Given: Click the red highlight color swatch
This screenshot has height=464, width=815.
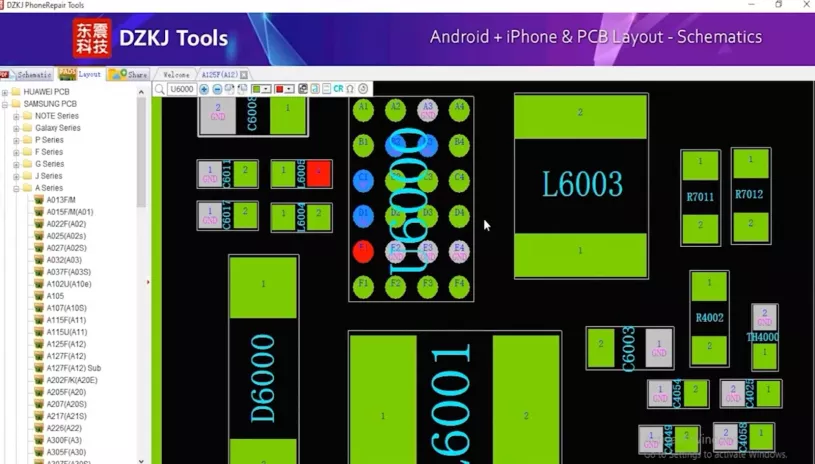Looking at the screenshot, I should (x=280, y=89).
